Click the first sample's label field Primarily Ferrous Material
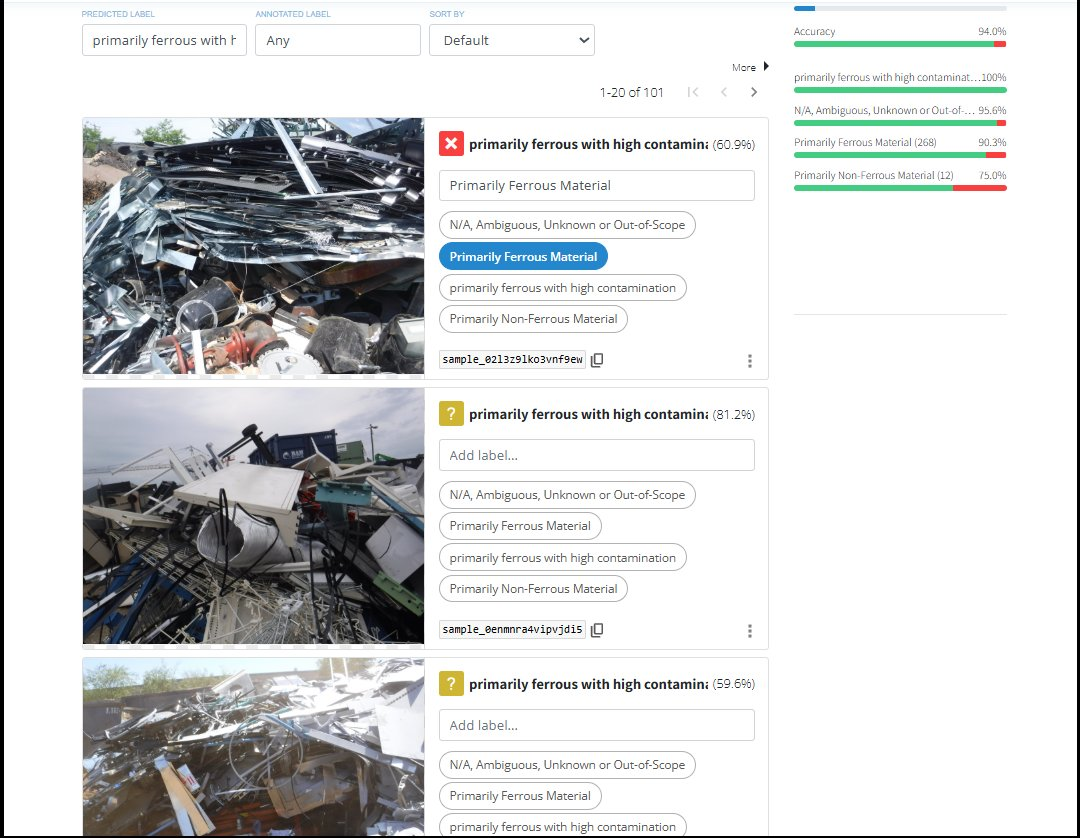Screen dimensions: 1080x838 coord(596,185)
